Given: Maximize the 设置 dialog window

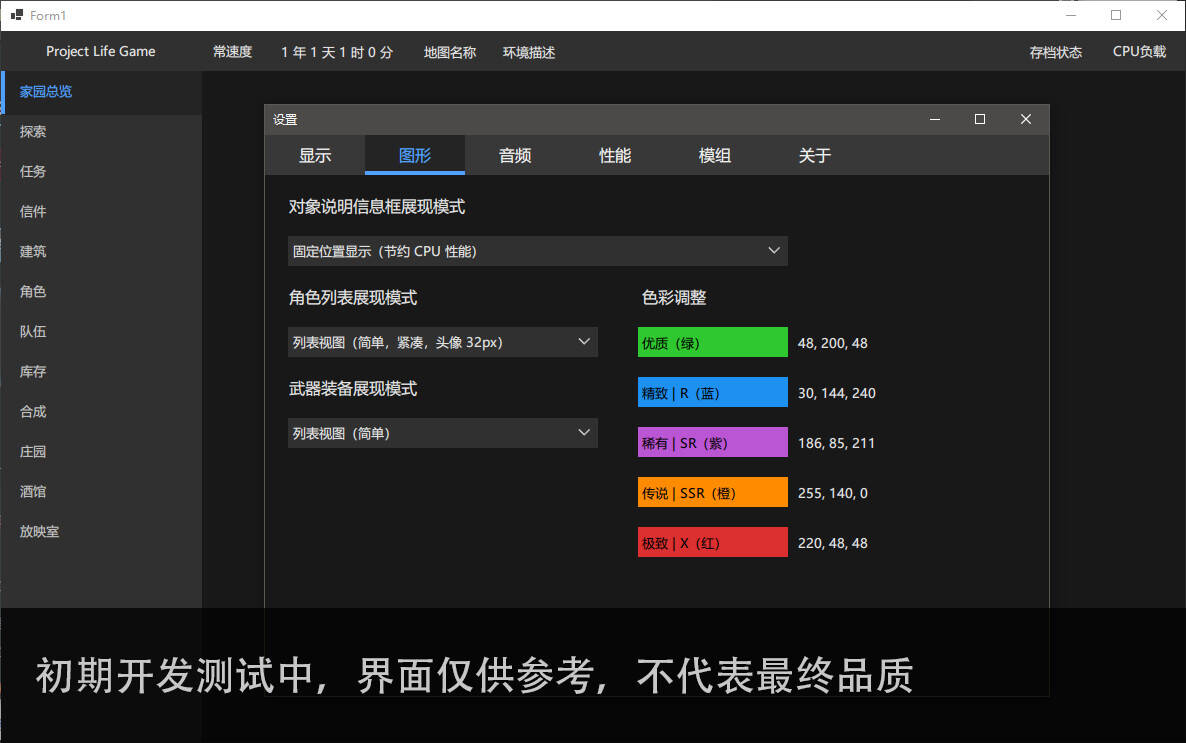Looking at the screenshot, I should click(980, 119).
